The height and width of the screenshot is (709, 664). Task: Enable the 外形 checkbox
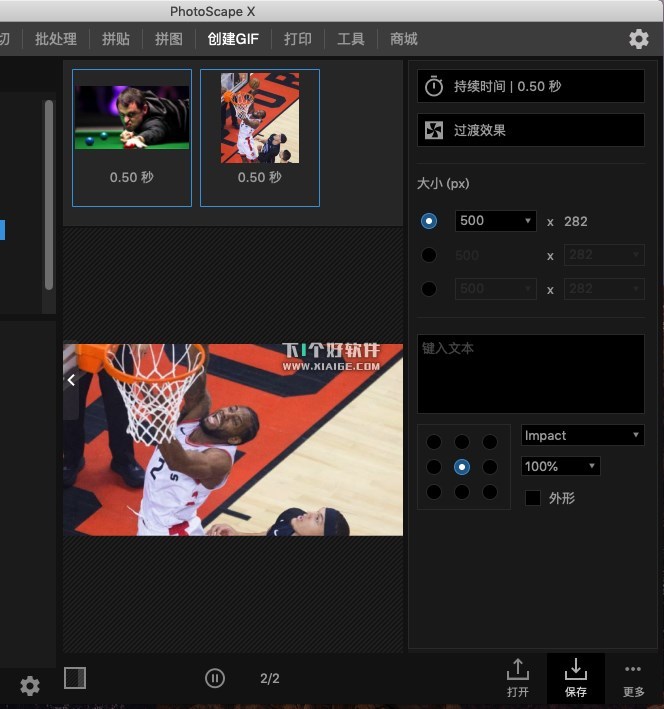pos(533,498)
